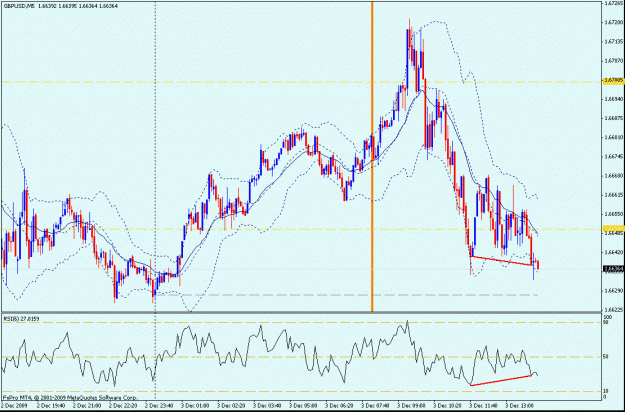Click the 3 Dec 07:40 time label
The image size is (625, 412).
pos(376,406)
